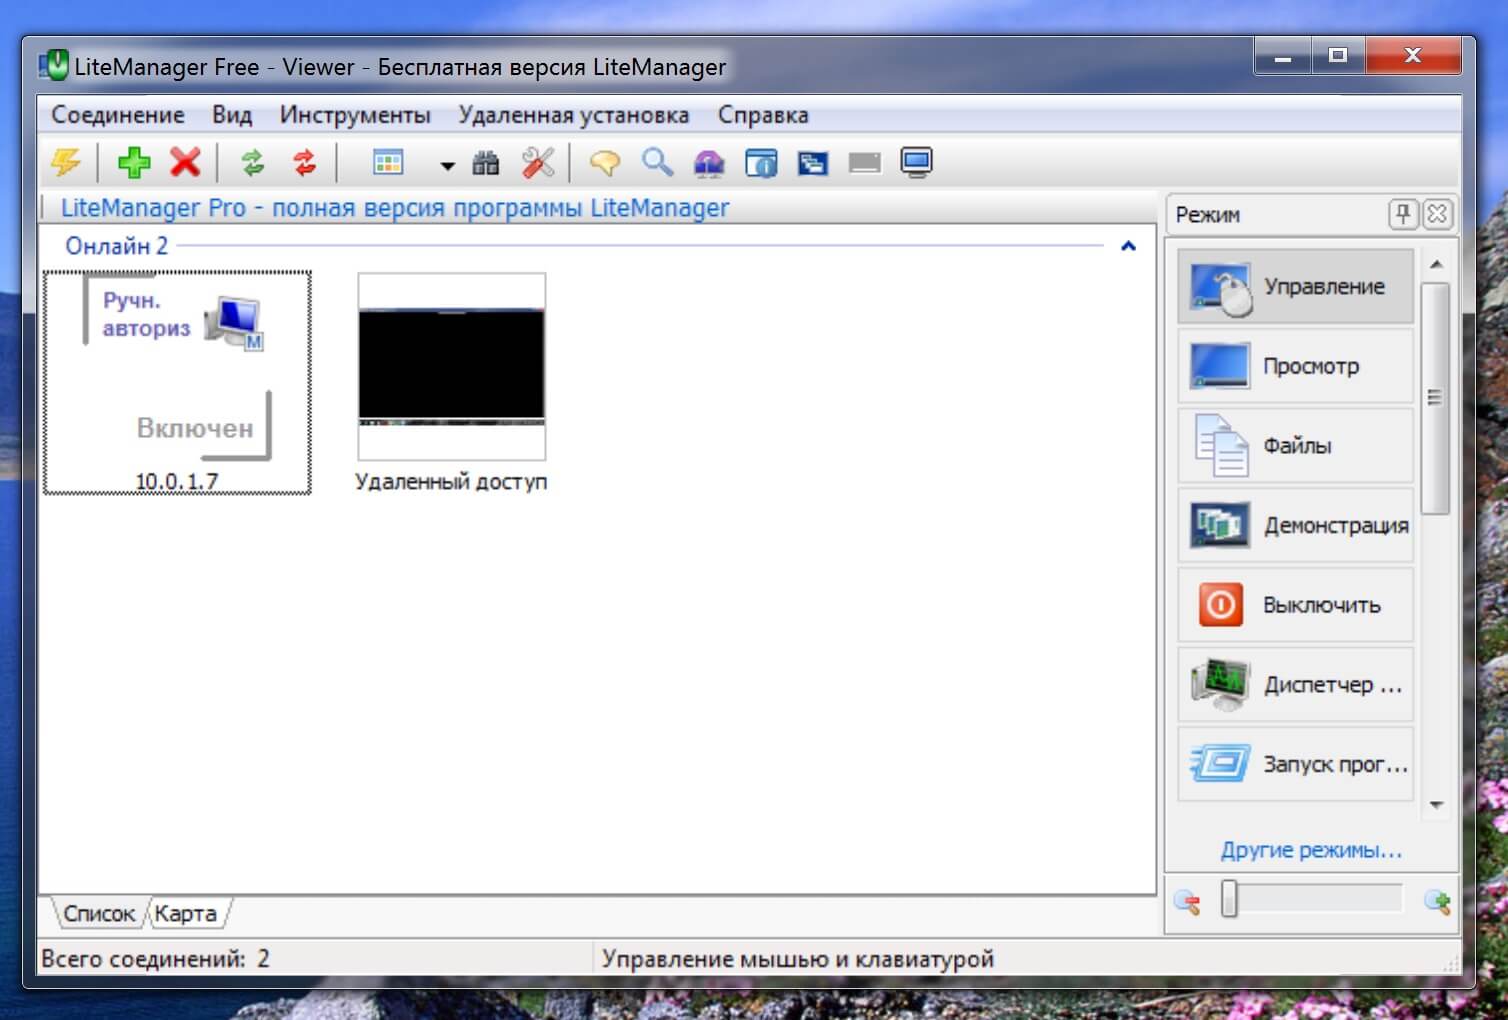The height and width of the screenshot is (1020, 1508).
Task: Click the mode list scrollbar thumb
Action: (x=1436, y=398)
